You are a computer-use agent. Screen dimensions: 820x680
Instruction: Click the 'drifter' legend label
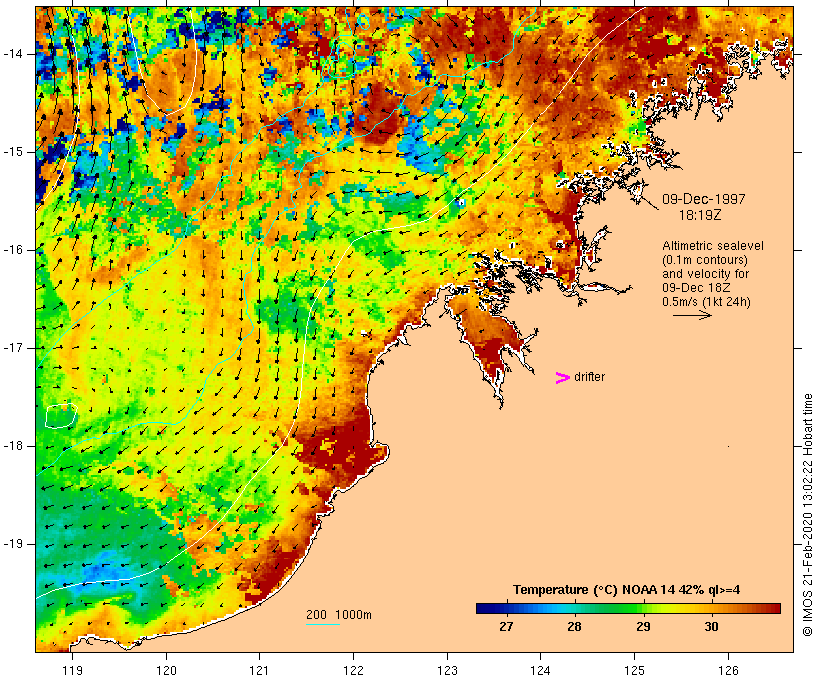[589, 377]
